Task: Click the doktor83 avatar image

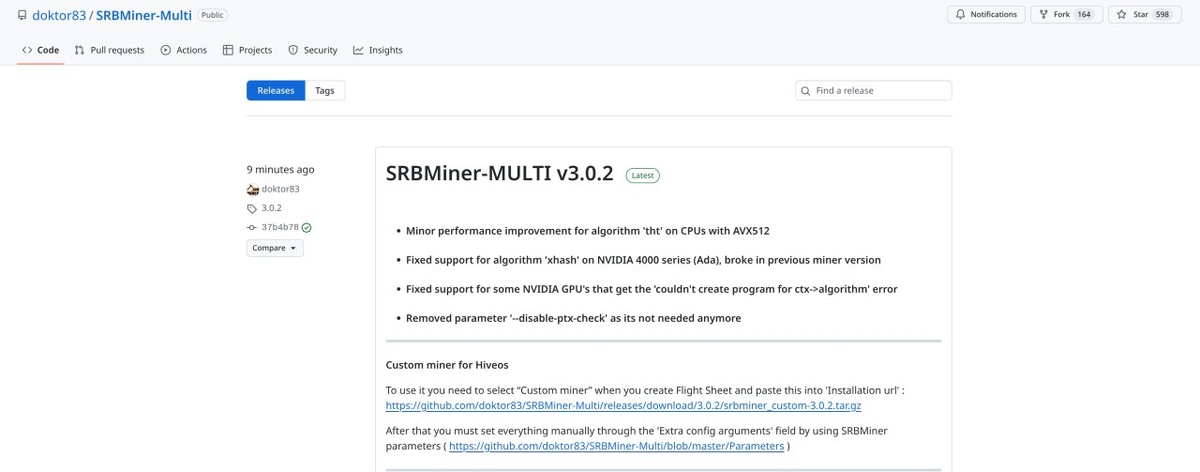Action: click(253, 189)
